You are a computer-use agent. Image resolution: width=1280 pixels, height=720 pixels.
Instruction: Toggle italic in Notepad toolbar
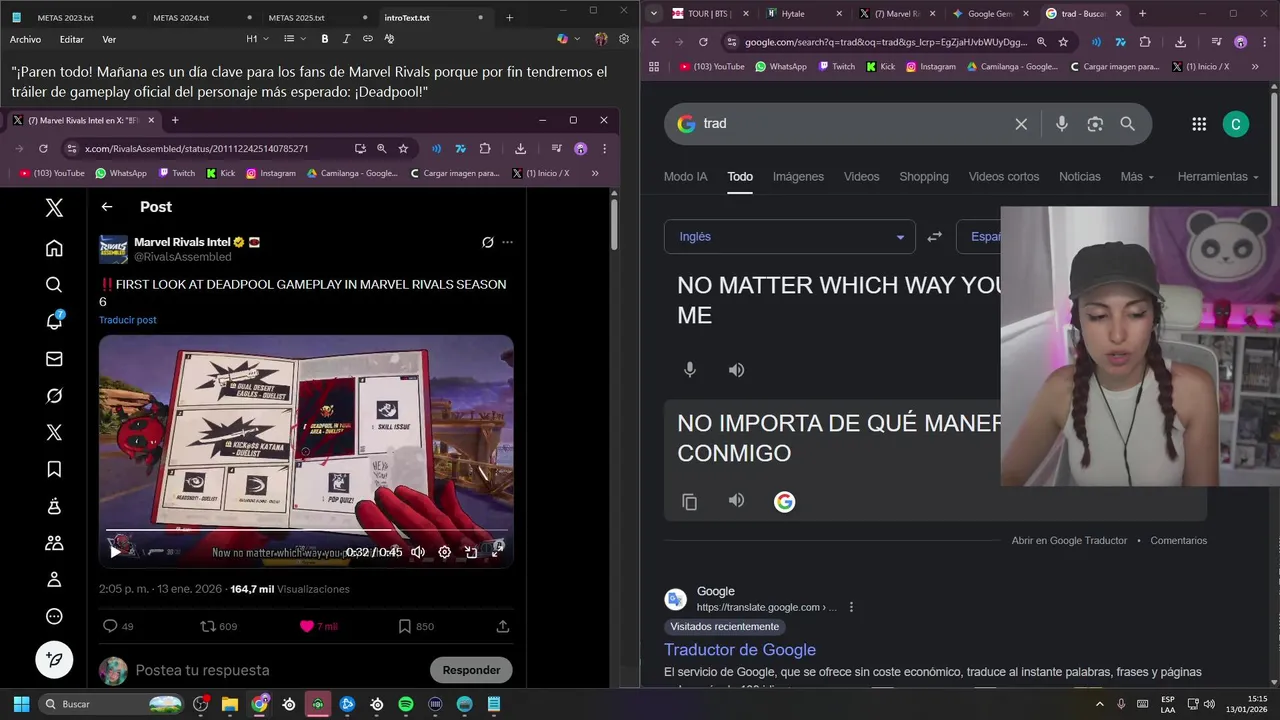(x=346, y=39)
